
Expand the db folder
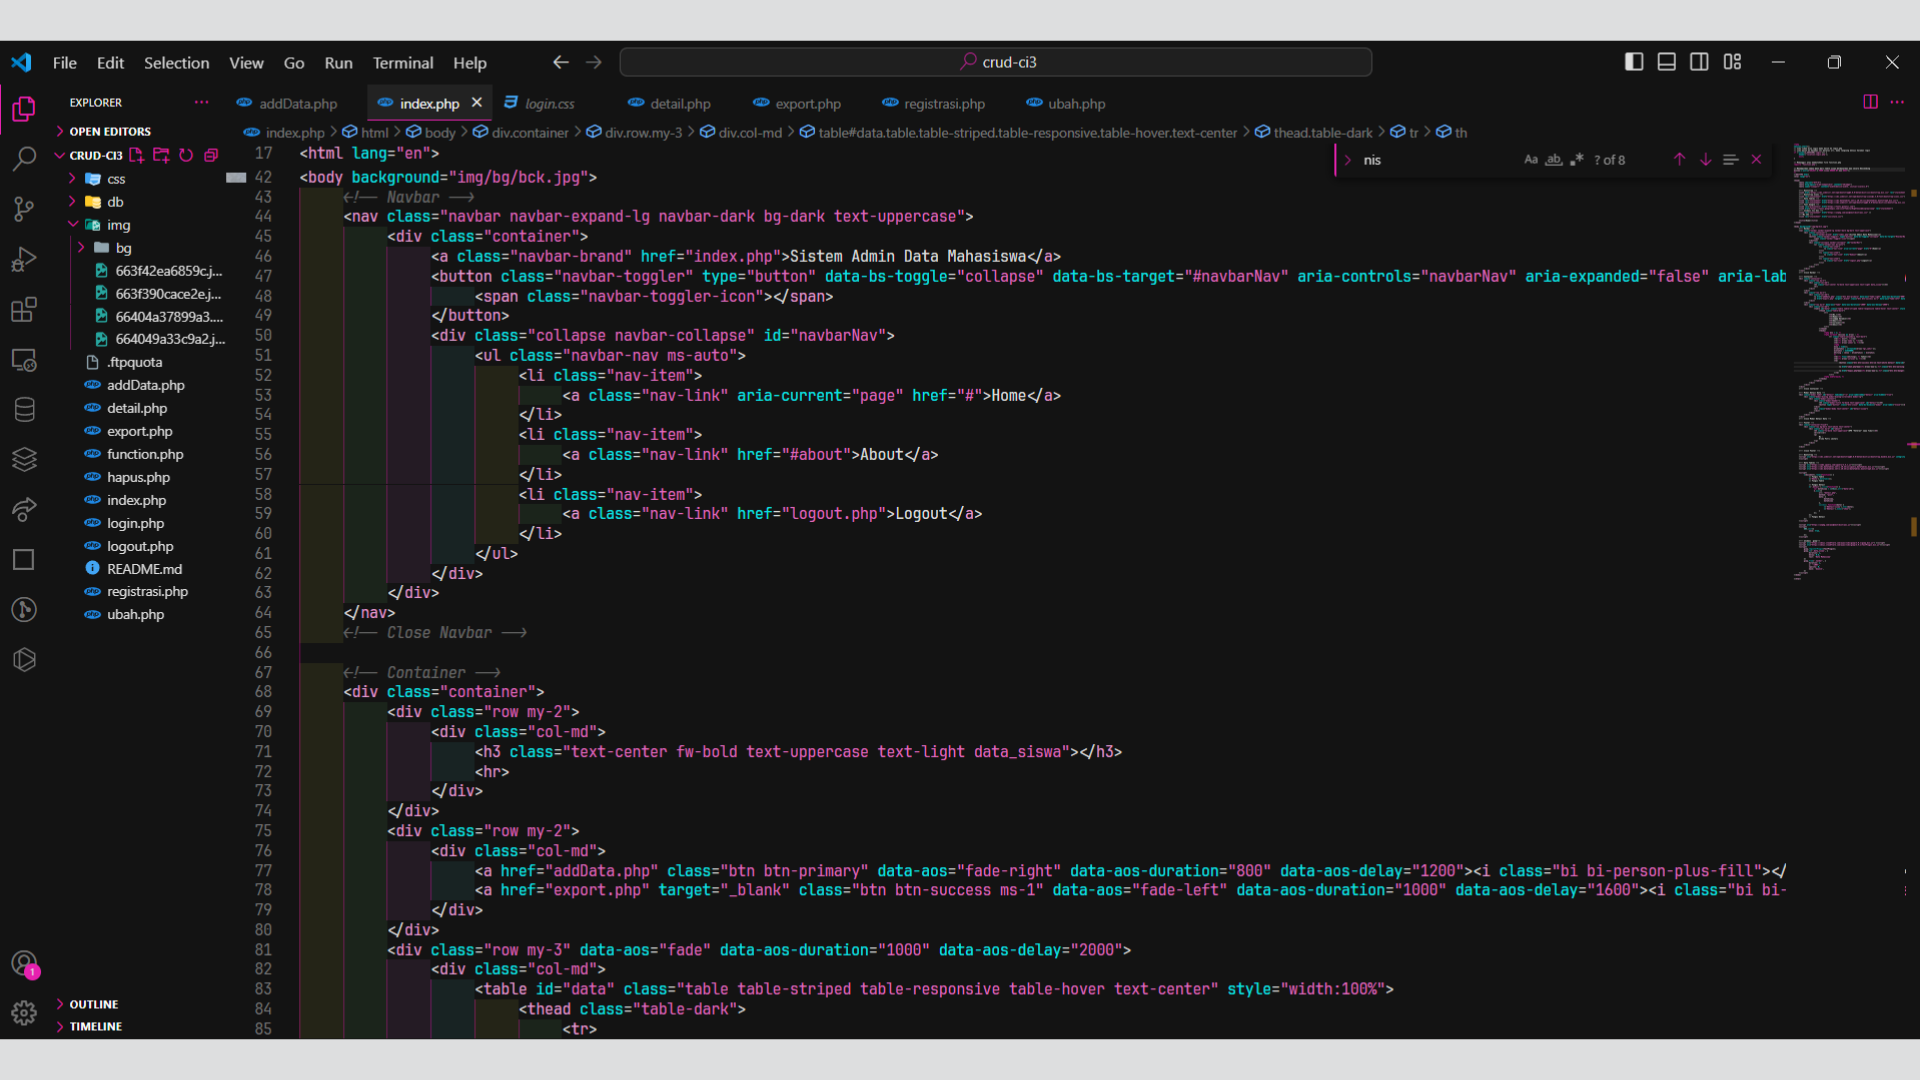(116, 202)
